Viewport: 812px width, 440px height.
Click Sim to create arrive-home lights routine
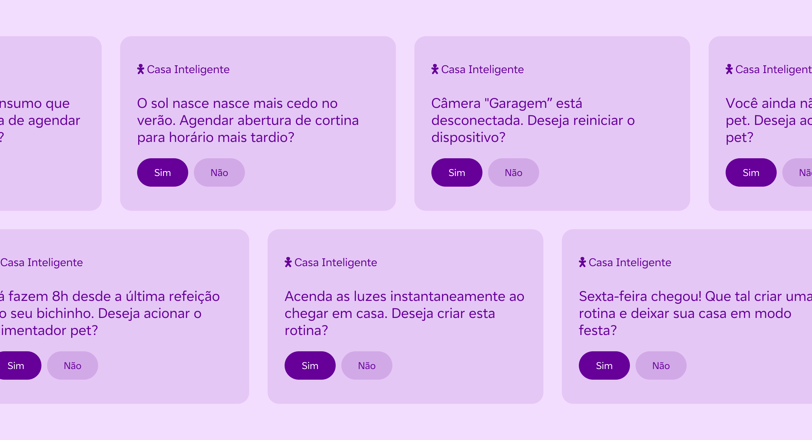tap(310, 365)
